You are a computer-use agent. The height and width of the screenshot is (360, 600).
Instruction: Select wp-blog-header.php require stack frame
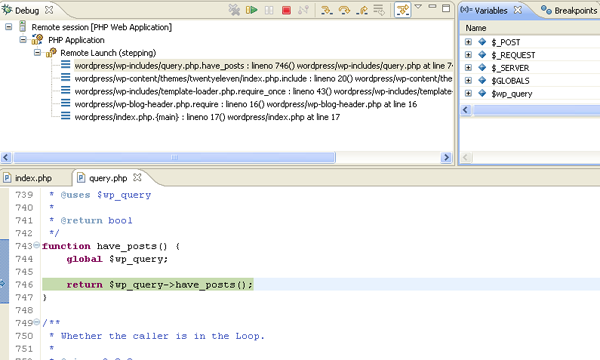point(246,104)
